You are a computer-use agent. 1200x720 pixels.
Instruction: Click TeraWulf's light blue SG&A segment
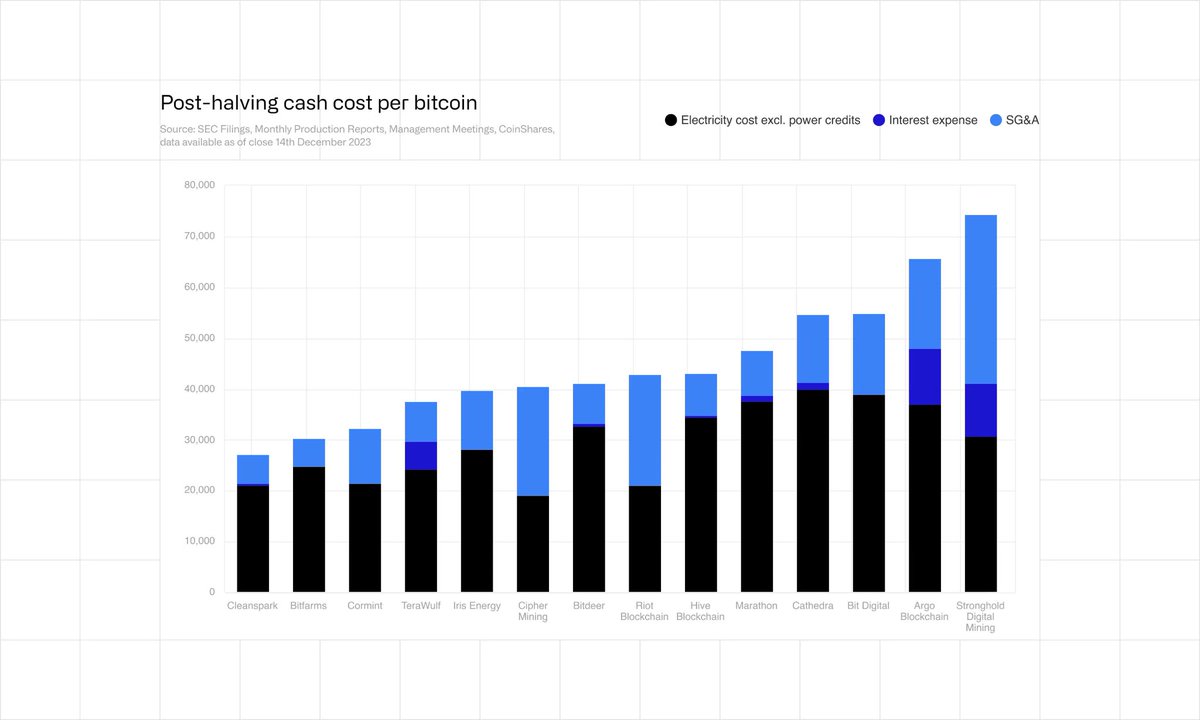421,422
